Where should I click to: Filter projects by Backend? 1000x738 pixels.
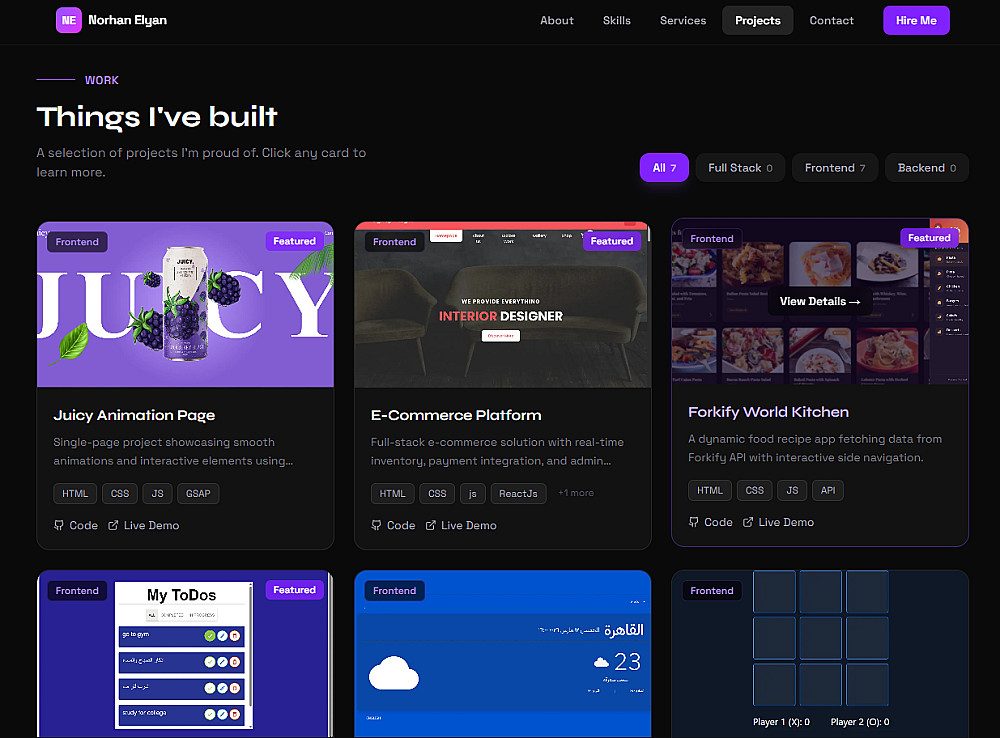coord(927,168)
